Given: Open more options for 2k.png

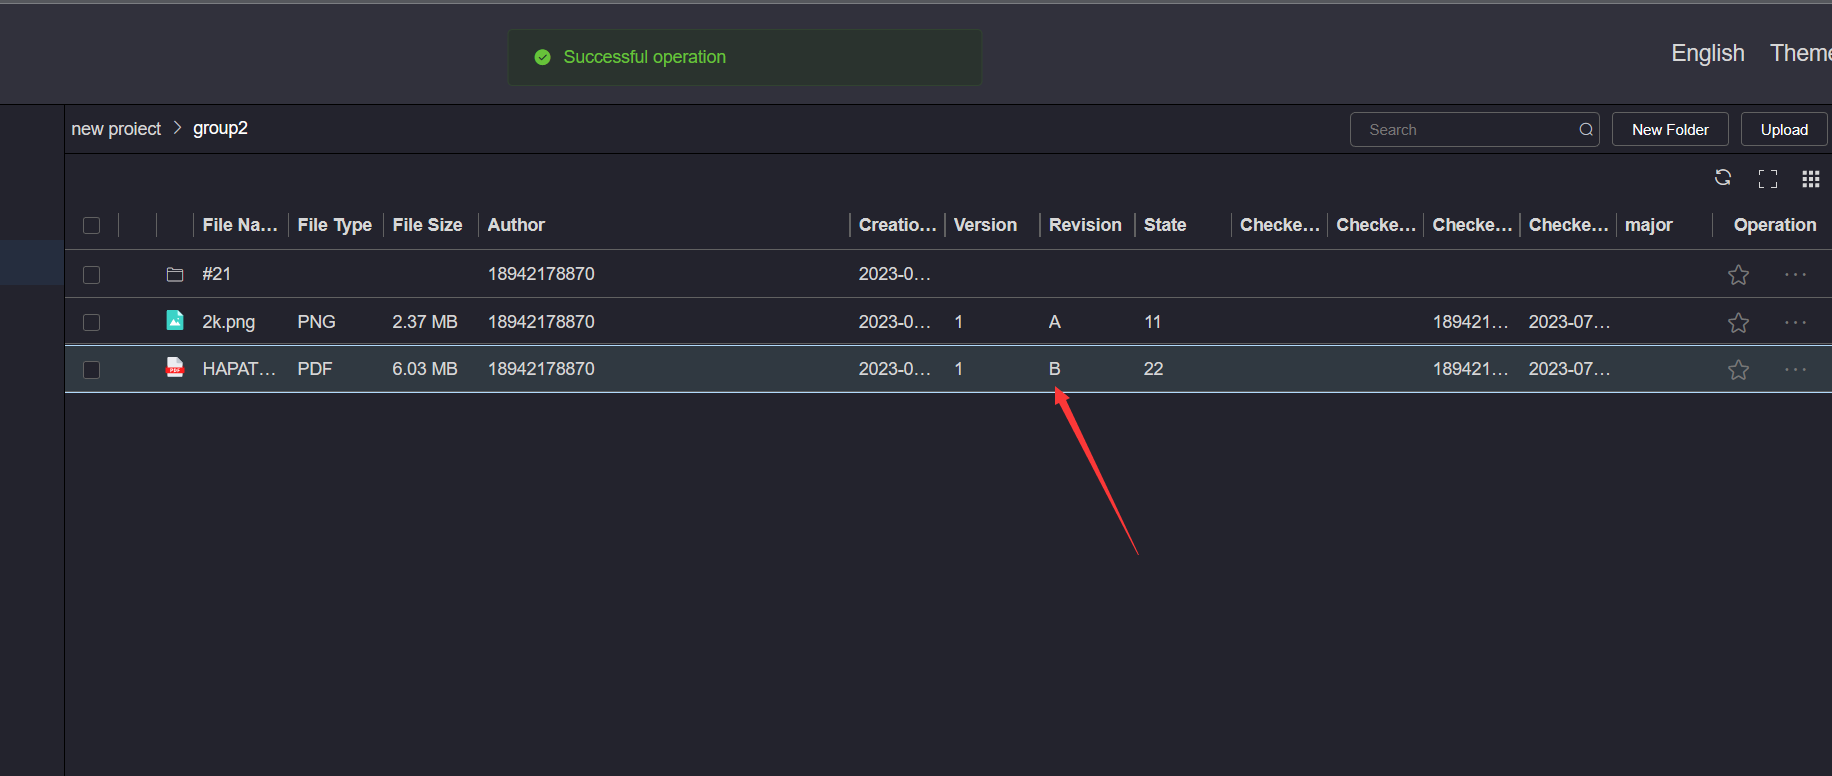Looking at the screenshot, I should tap(1795, 322).
